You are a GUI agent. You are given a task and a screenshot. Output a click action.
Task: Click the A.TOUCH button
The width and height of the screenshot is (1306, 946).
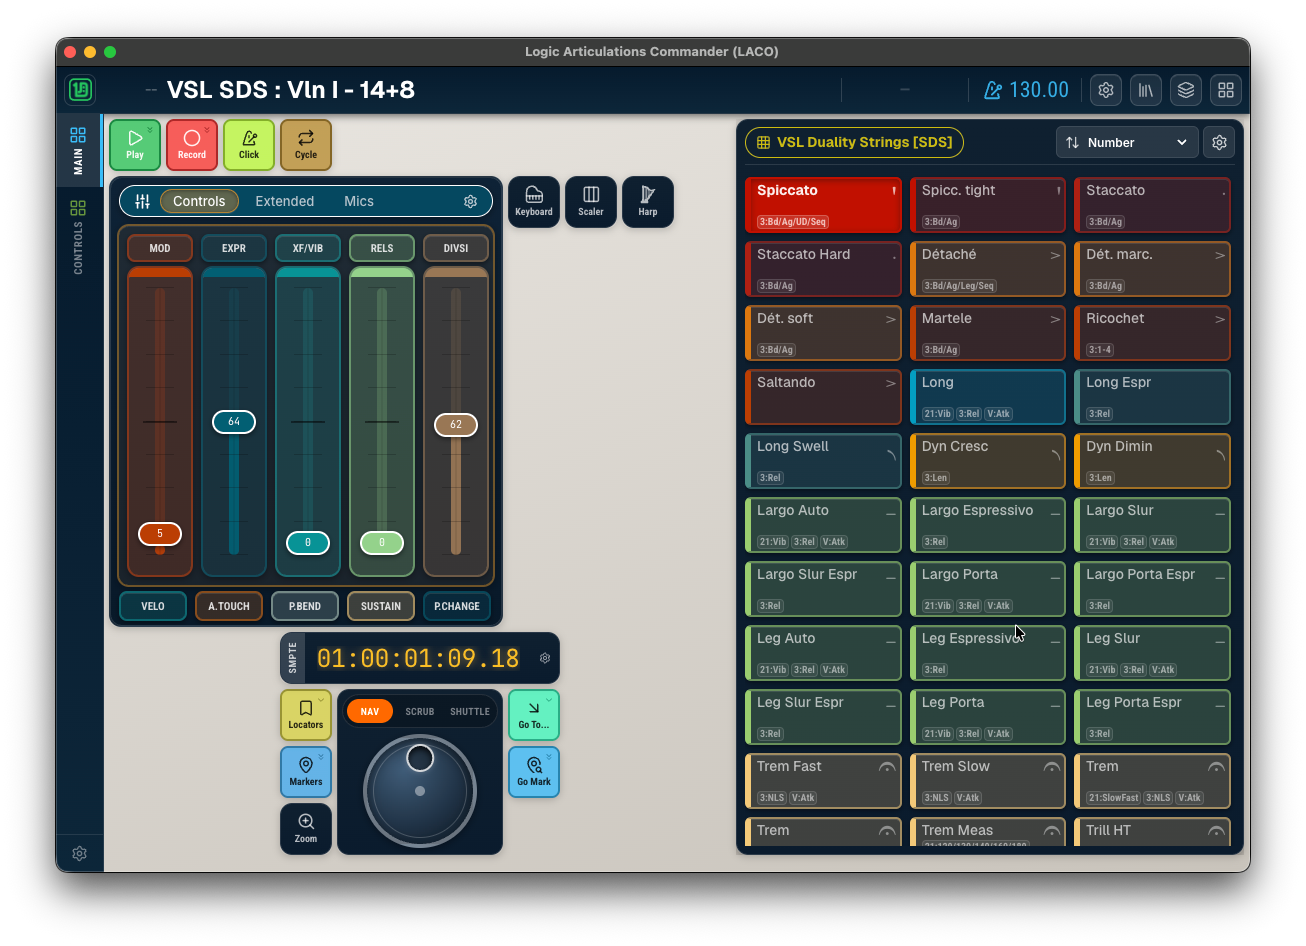(229, 606)
